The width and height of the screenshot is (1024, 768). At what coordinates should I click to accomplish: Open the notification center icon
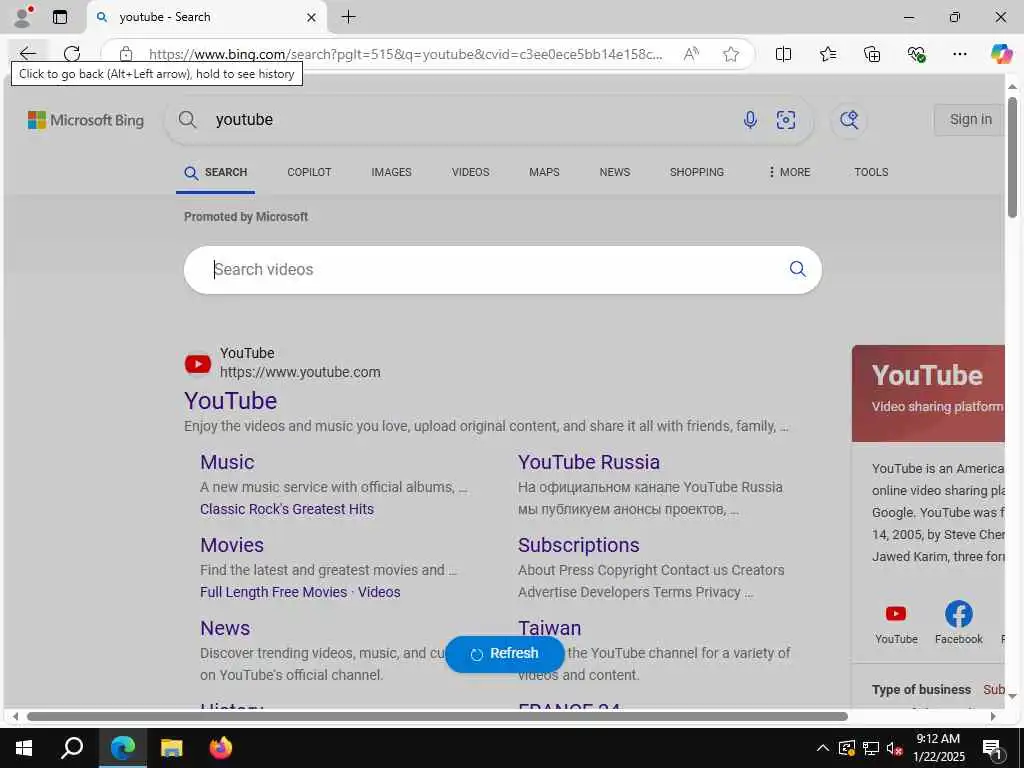(991, 749)
